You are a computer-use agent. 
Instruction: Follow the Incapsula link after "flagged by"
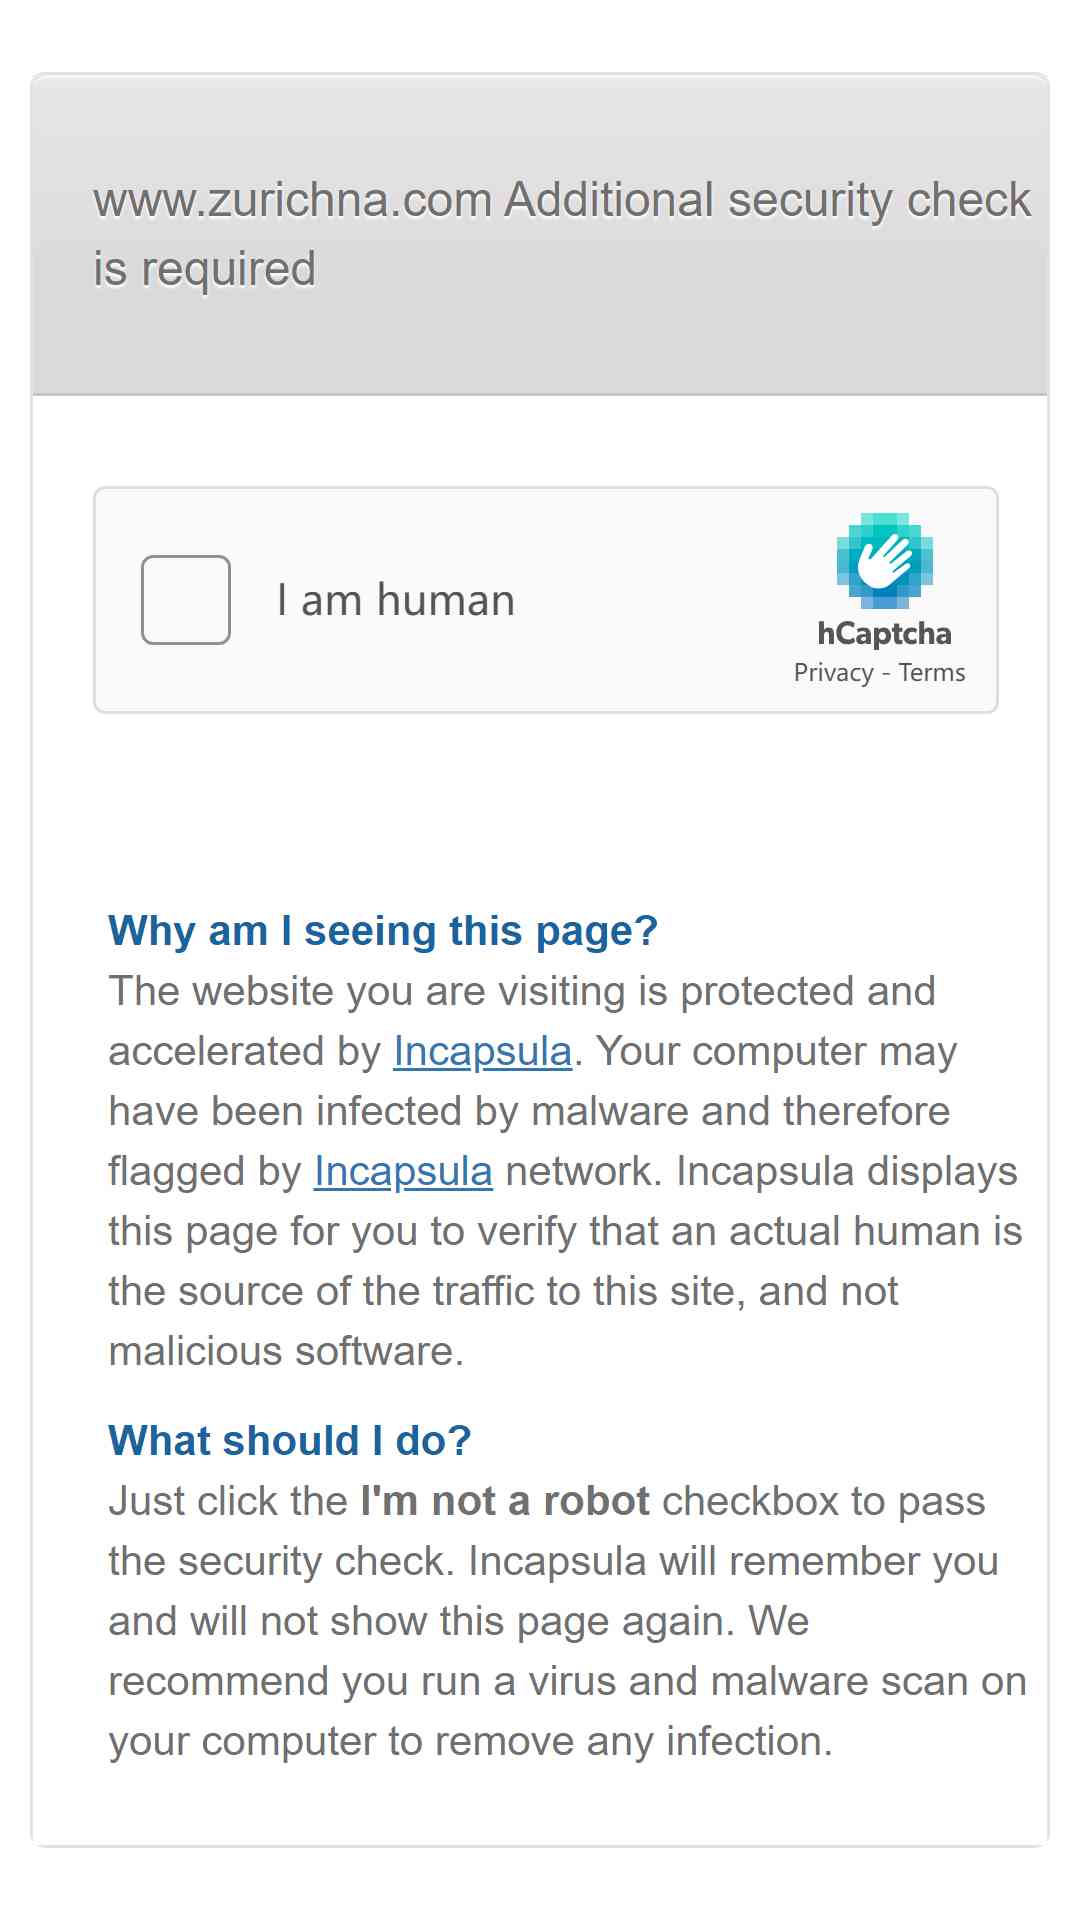click(x=403, y=1171)
